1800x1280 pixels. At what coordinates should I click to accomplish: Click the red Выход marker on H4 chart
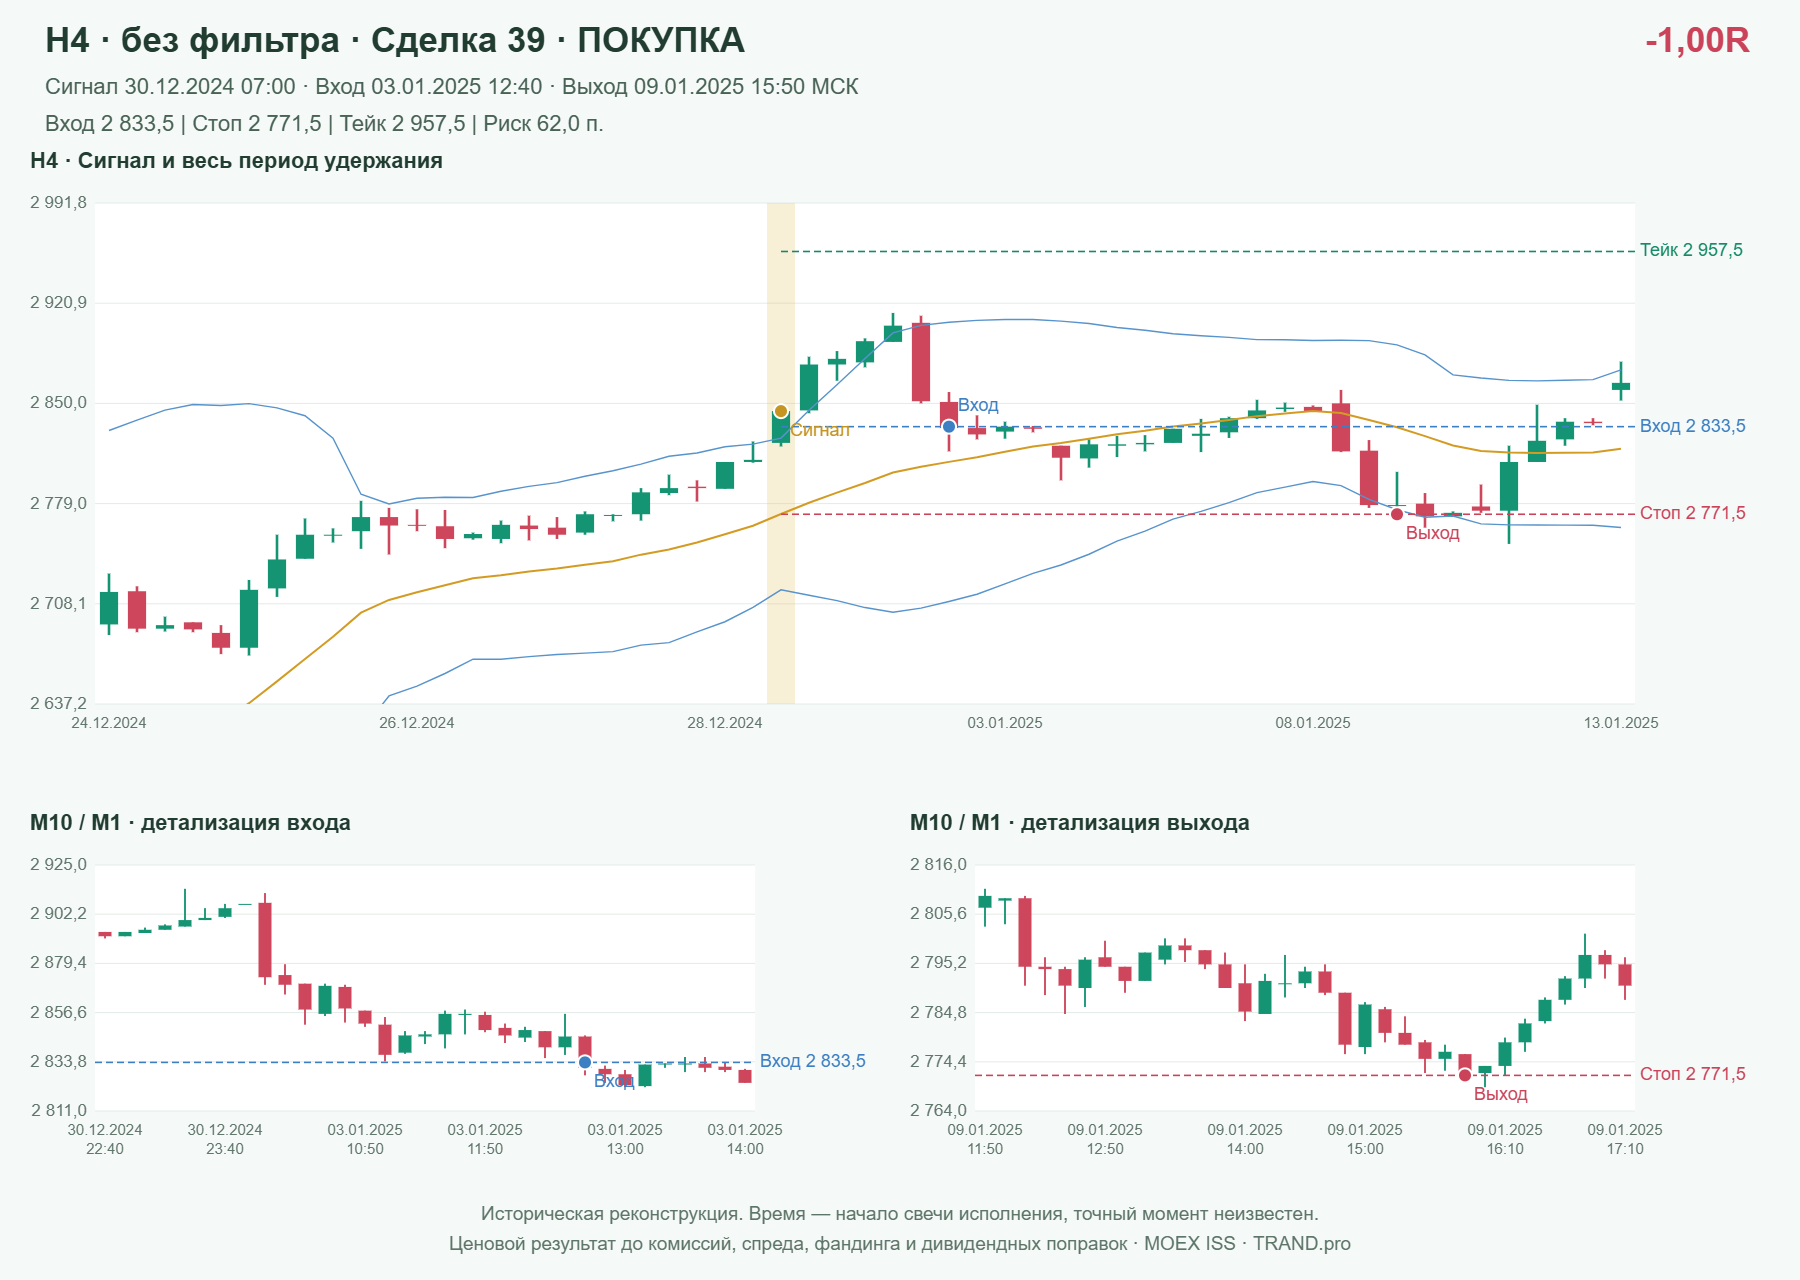coord(1397,514)
